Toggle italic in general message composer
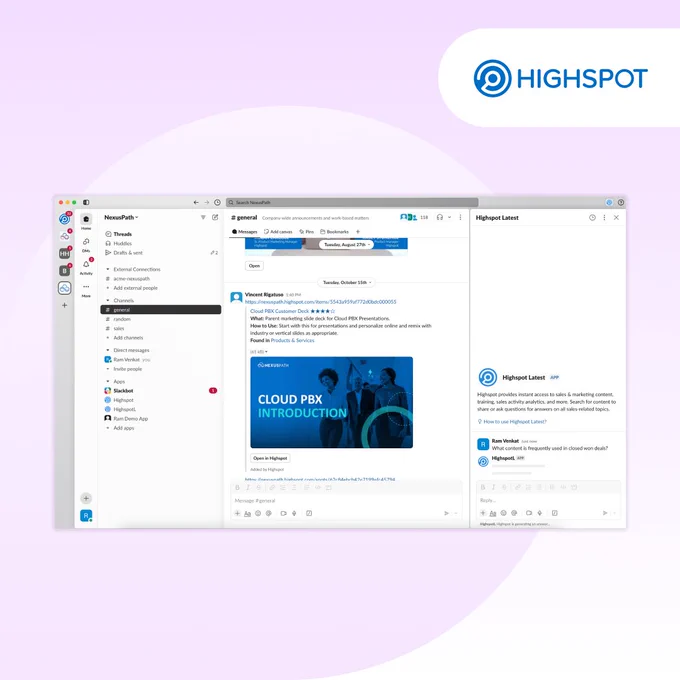The width and height of the screenshot is (680, 680). click(248, 488)
